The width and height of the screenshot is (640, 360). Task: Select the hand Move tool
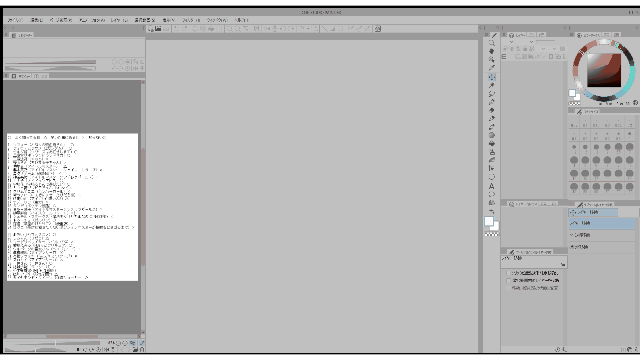[x=491, y=51]
